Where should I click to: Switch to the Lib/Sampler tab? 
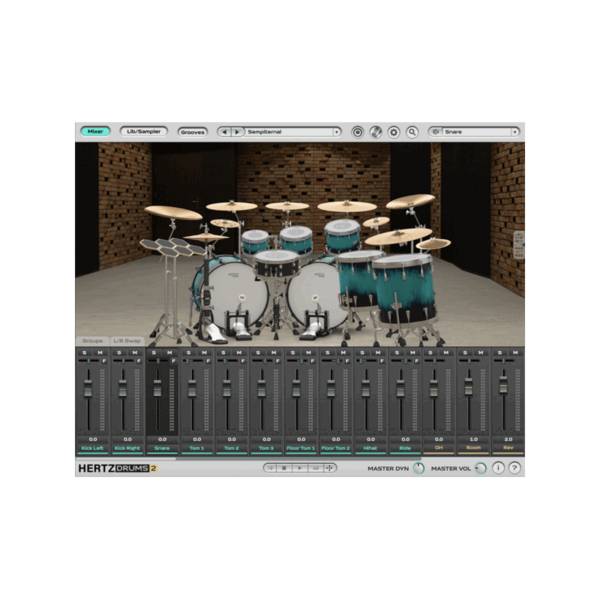point(143,132)
